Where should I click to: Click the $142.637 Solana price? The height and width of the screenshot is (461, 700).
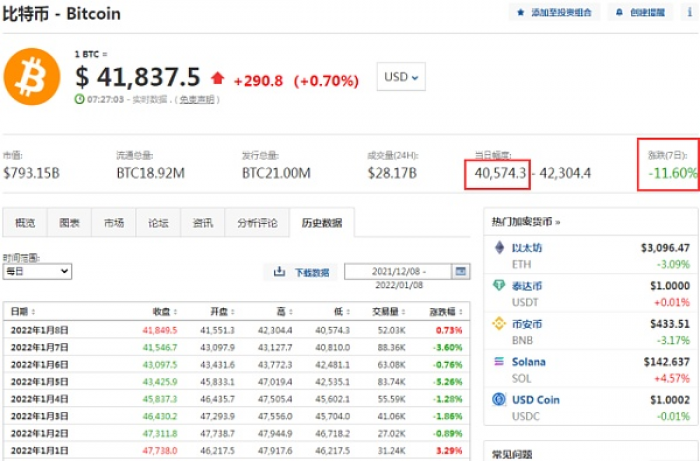coord(667,361)
